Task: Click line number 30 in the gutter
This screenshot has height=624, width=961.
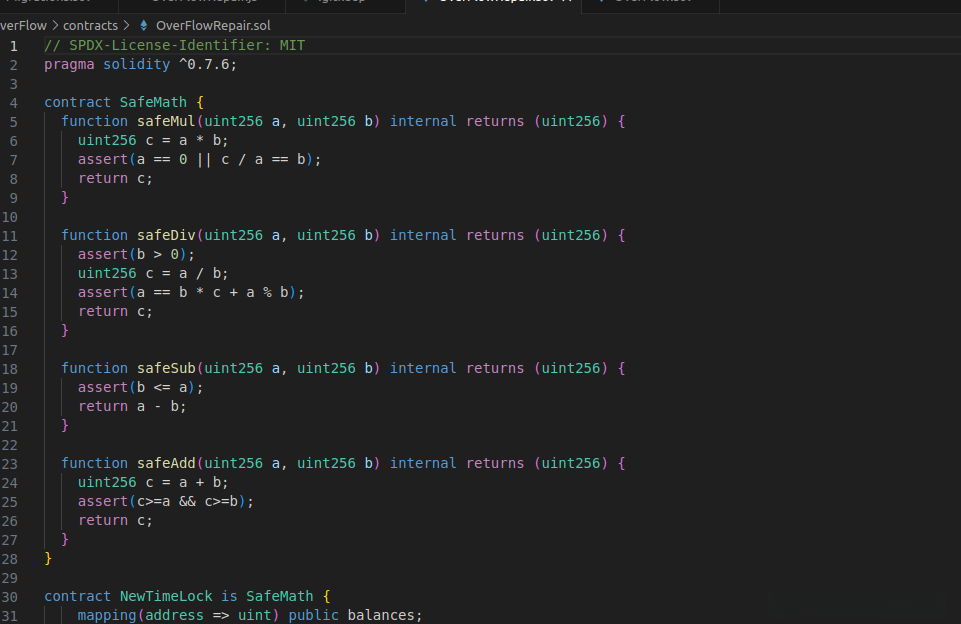Action: tap(10, 598)
